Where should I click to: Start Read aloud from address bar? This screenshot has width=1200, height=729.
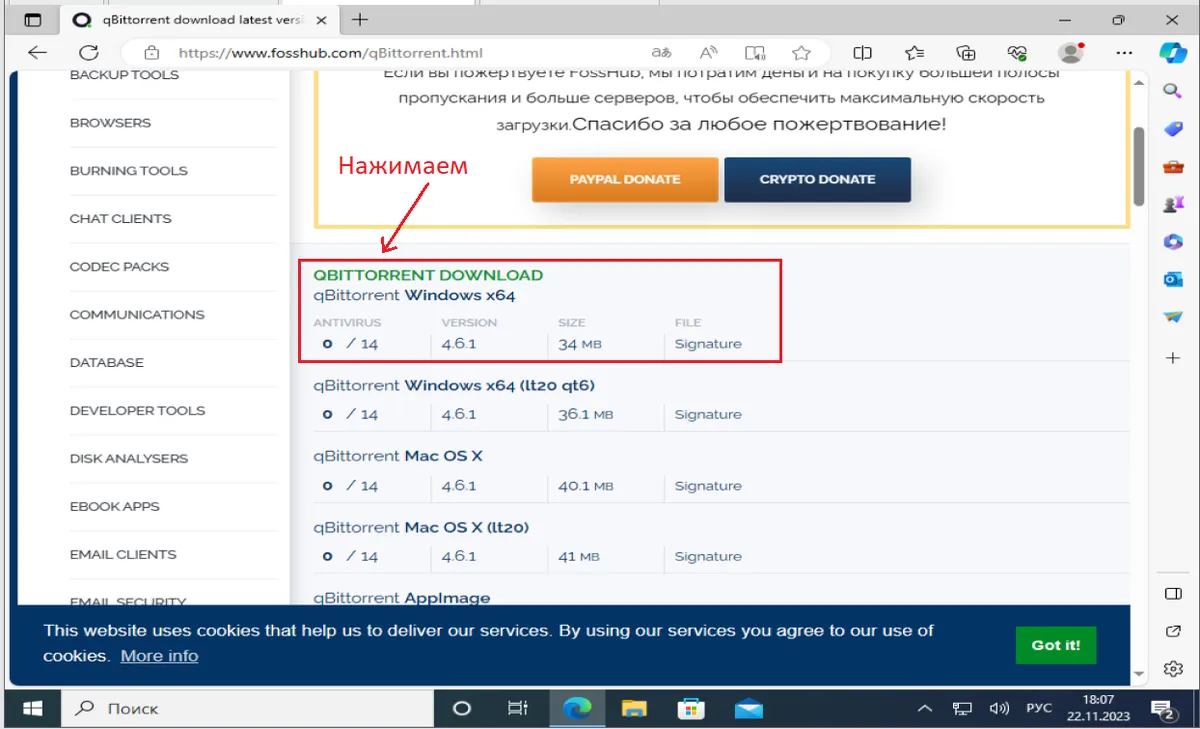click(x=709, y=53)
